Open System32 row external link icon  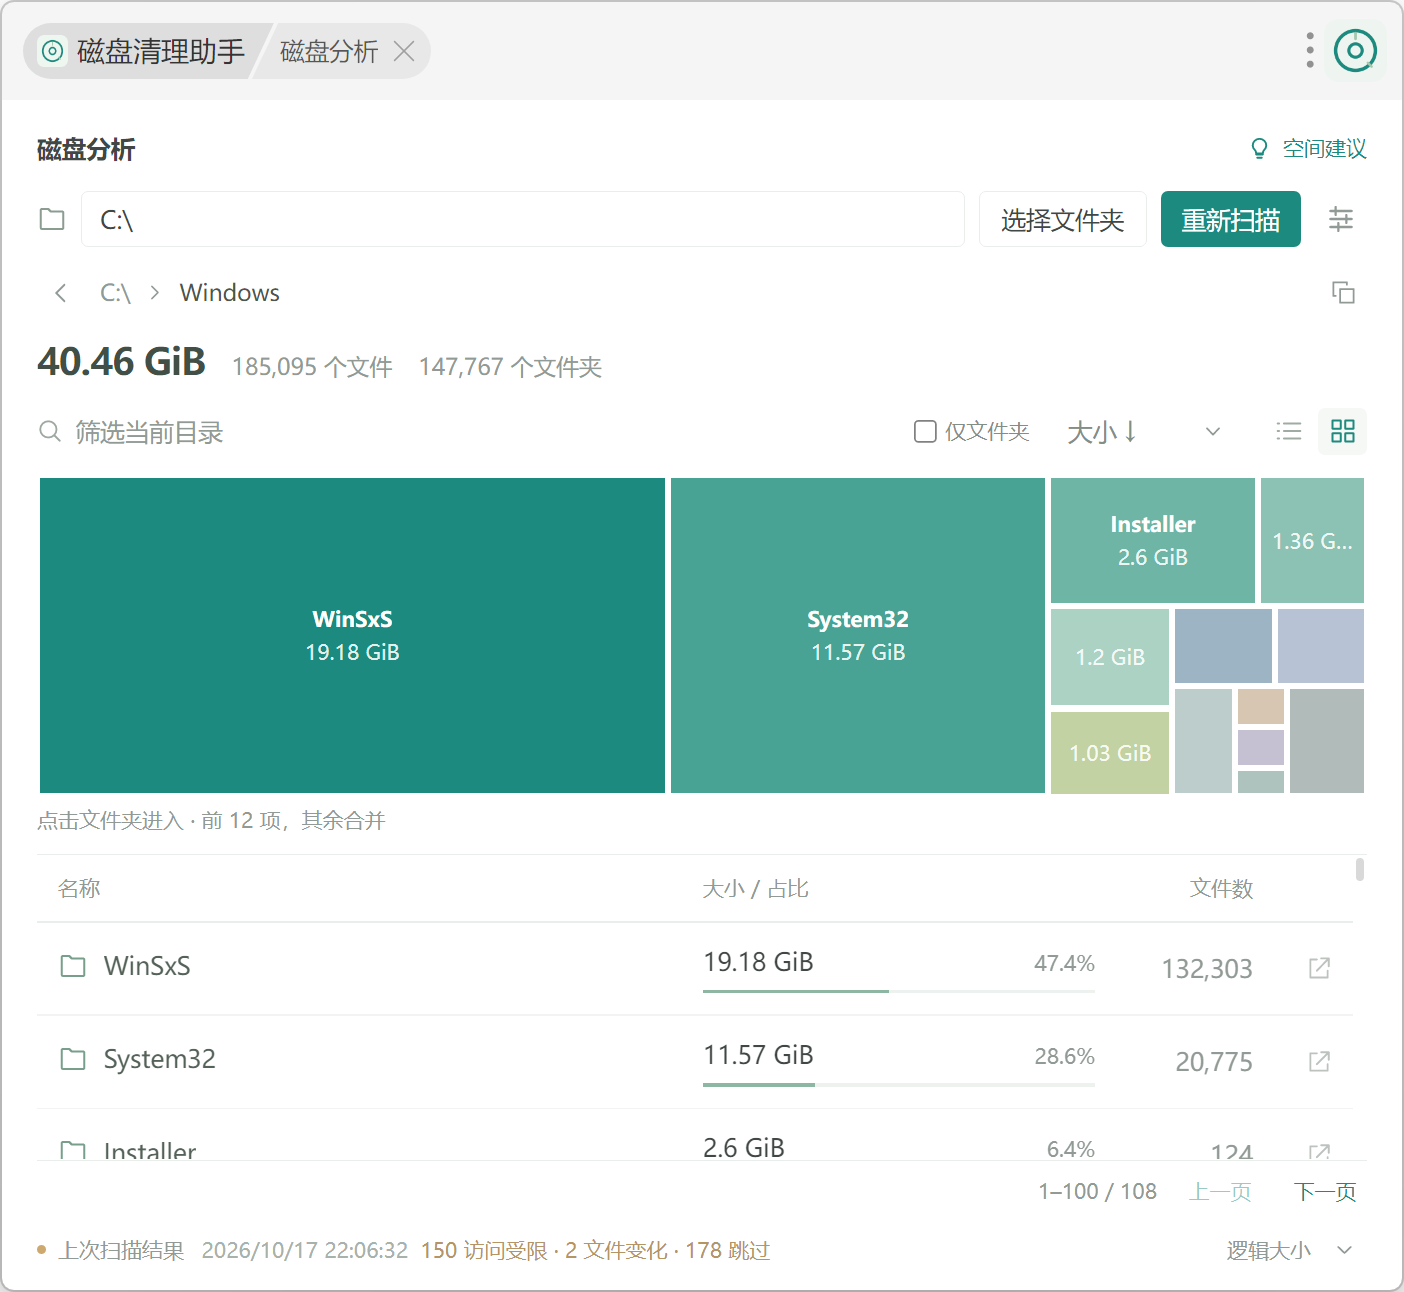coord(1319,1061)
